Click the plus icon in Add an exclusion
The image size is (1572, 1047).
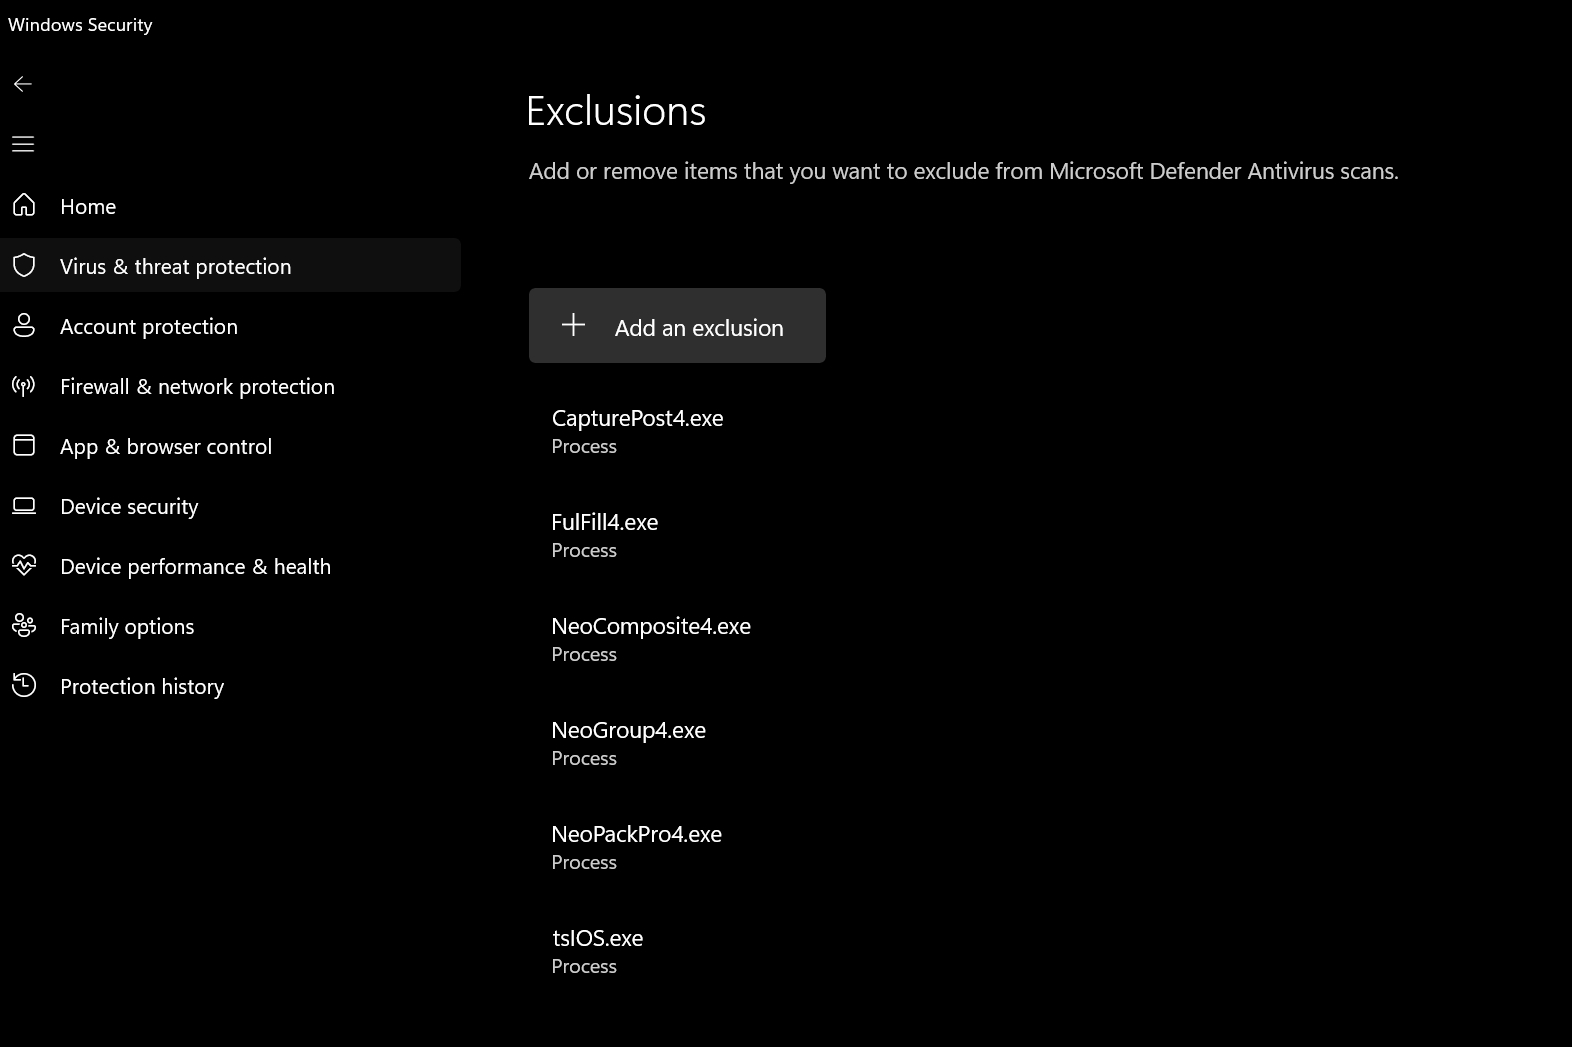point(573,324)
